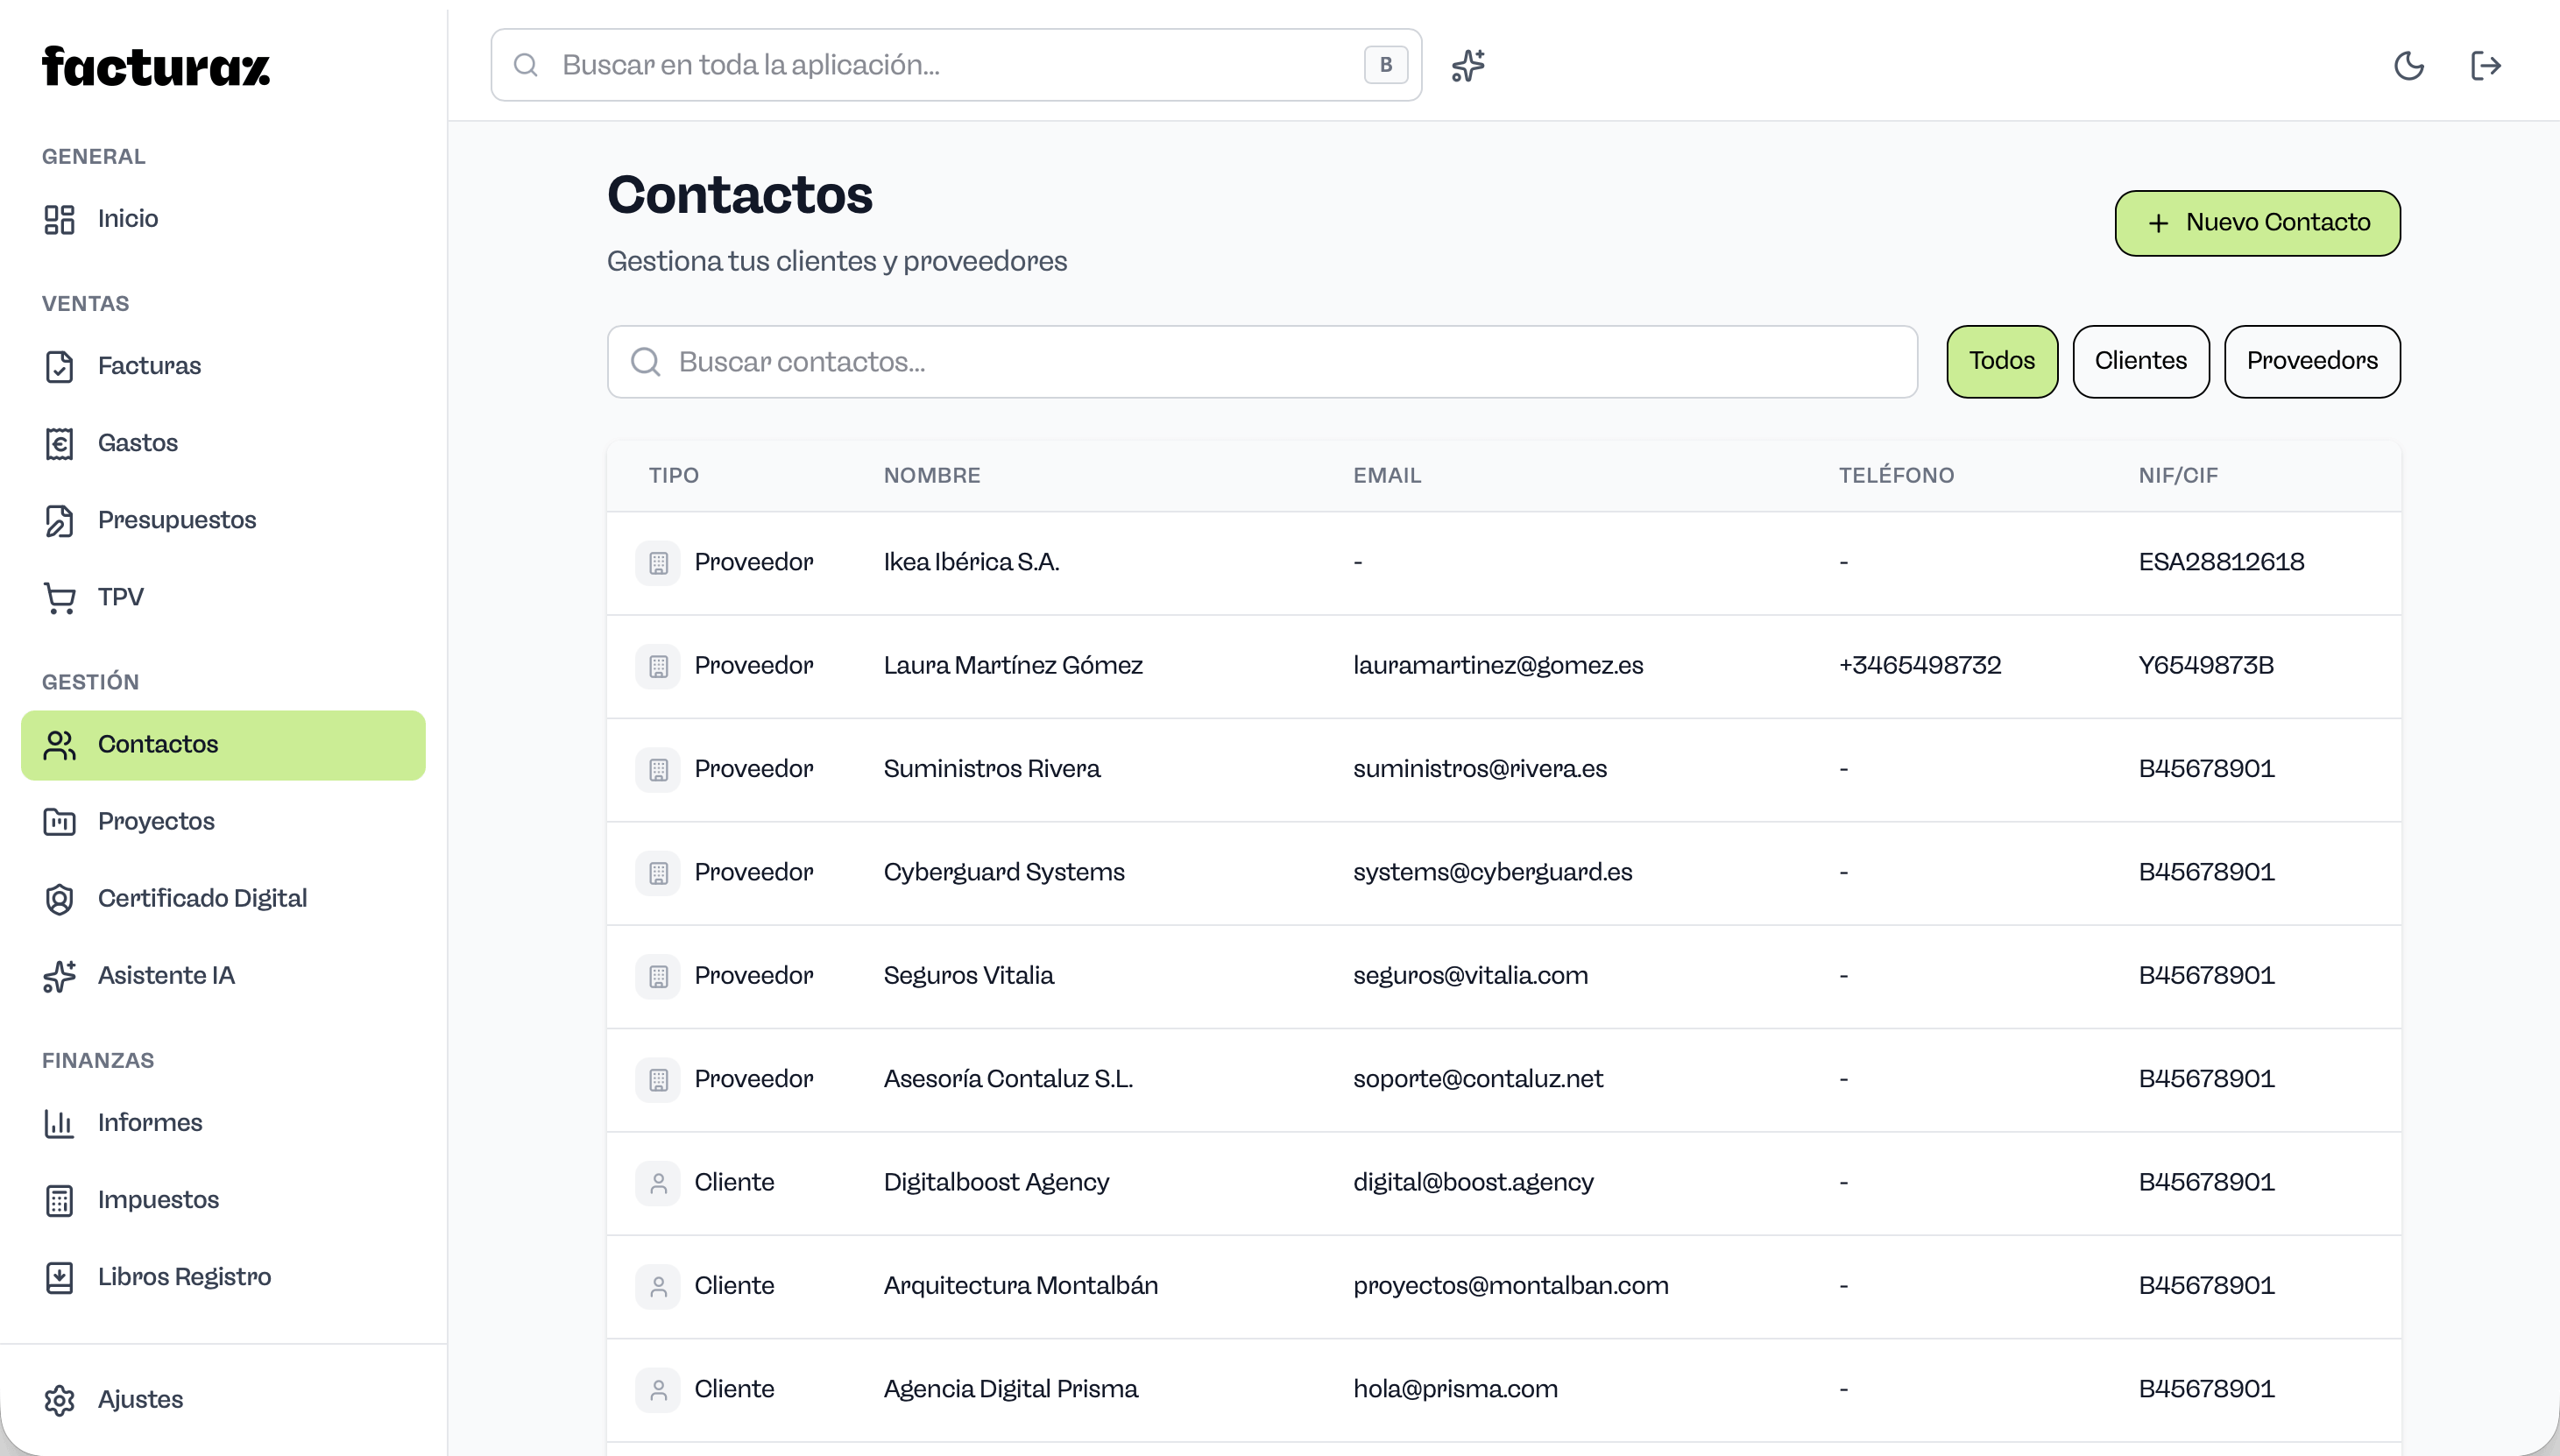Image resolution: width=2560 pixels, height=1456 pixels.
Task: Toggle dark mode with moon icon
Action: (2408, 66)
